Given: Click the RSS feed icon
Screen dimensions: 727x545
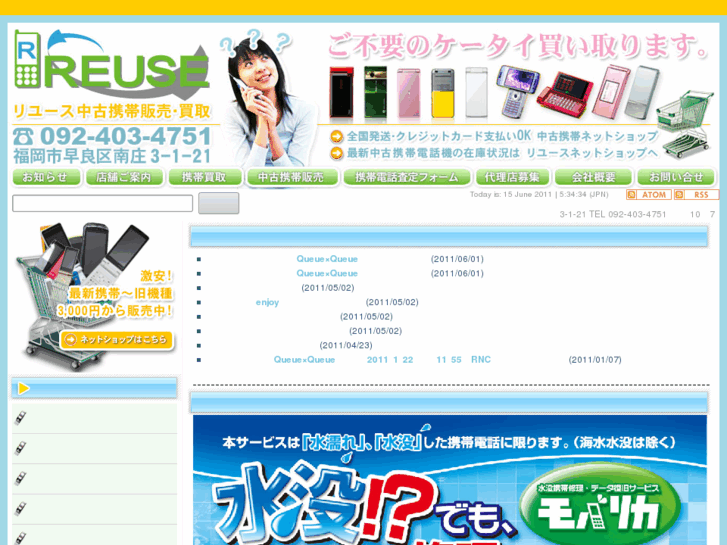Looking at the screenshot, I should [x=696, y=195].
